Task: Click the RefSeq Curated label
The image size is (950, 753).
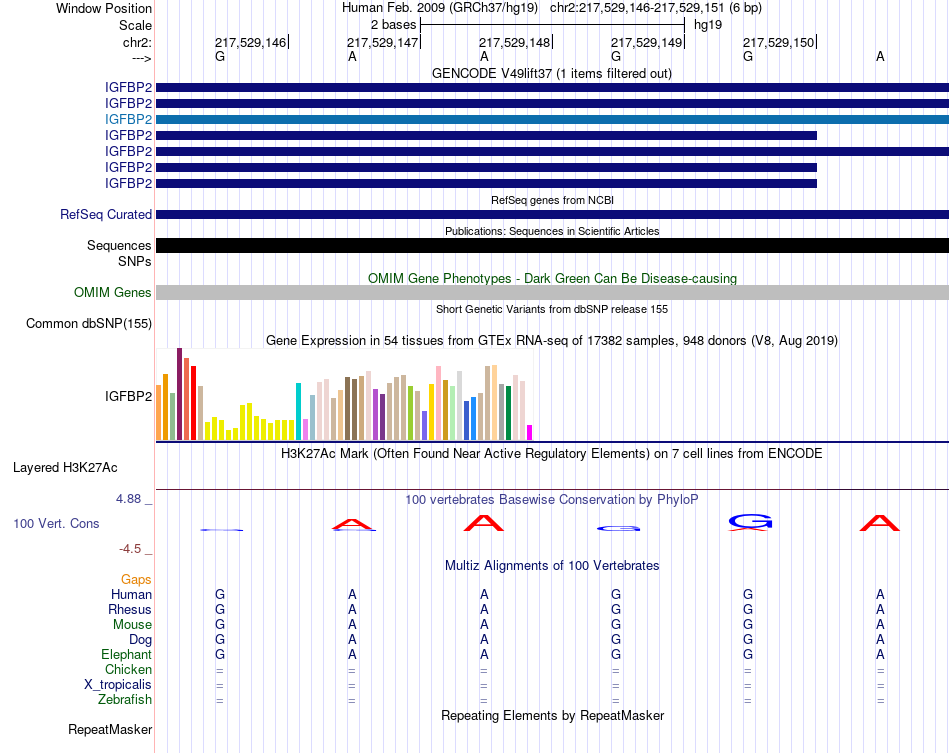Action: pos(105,214)
